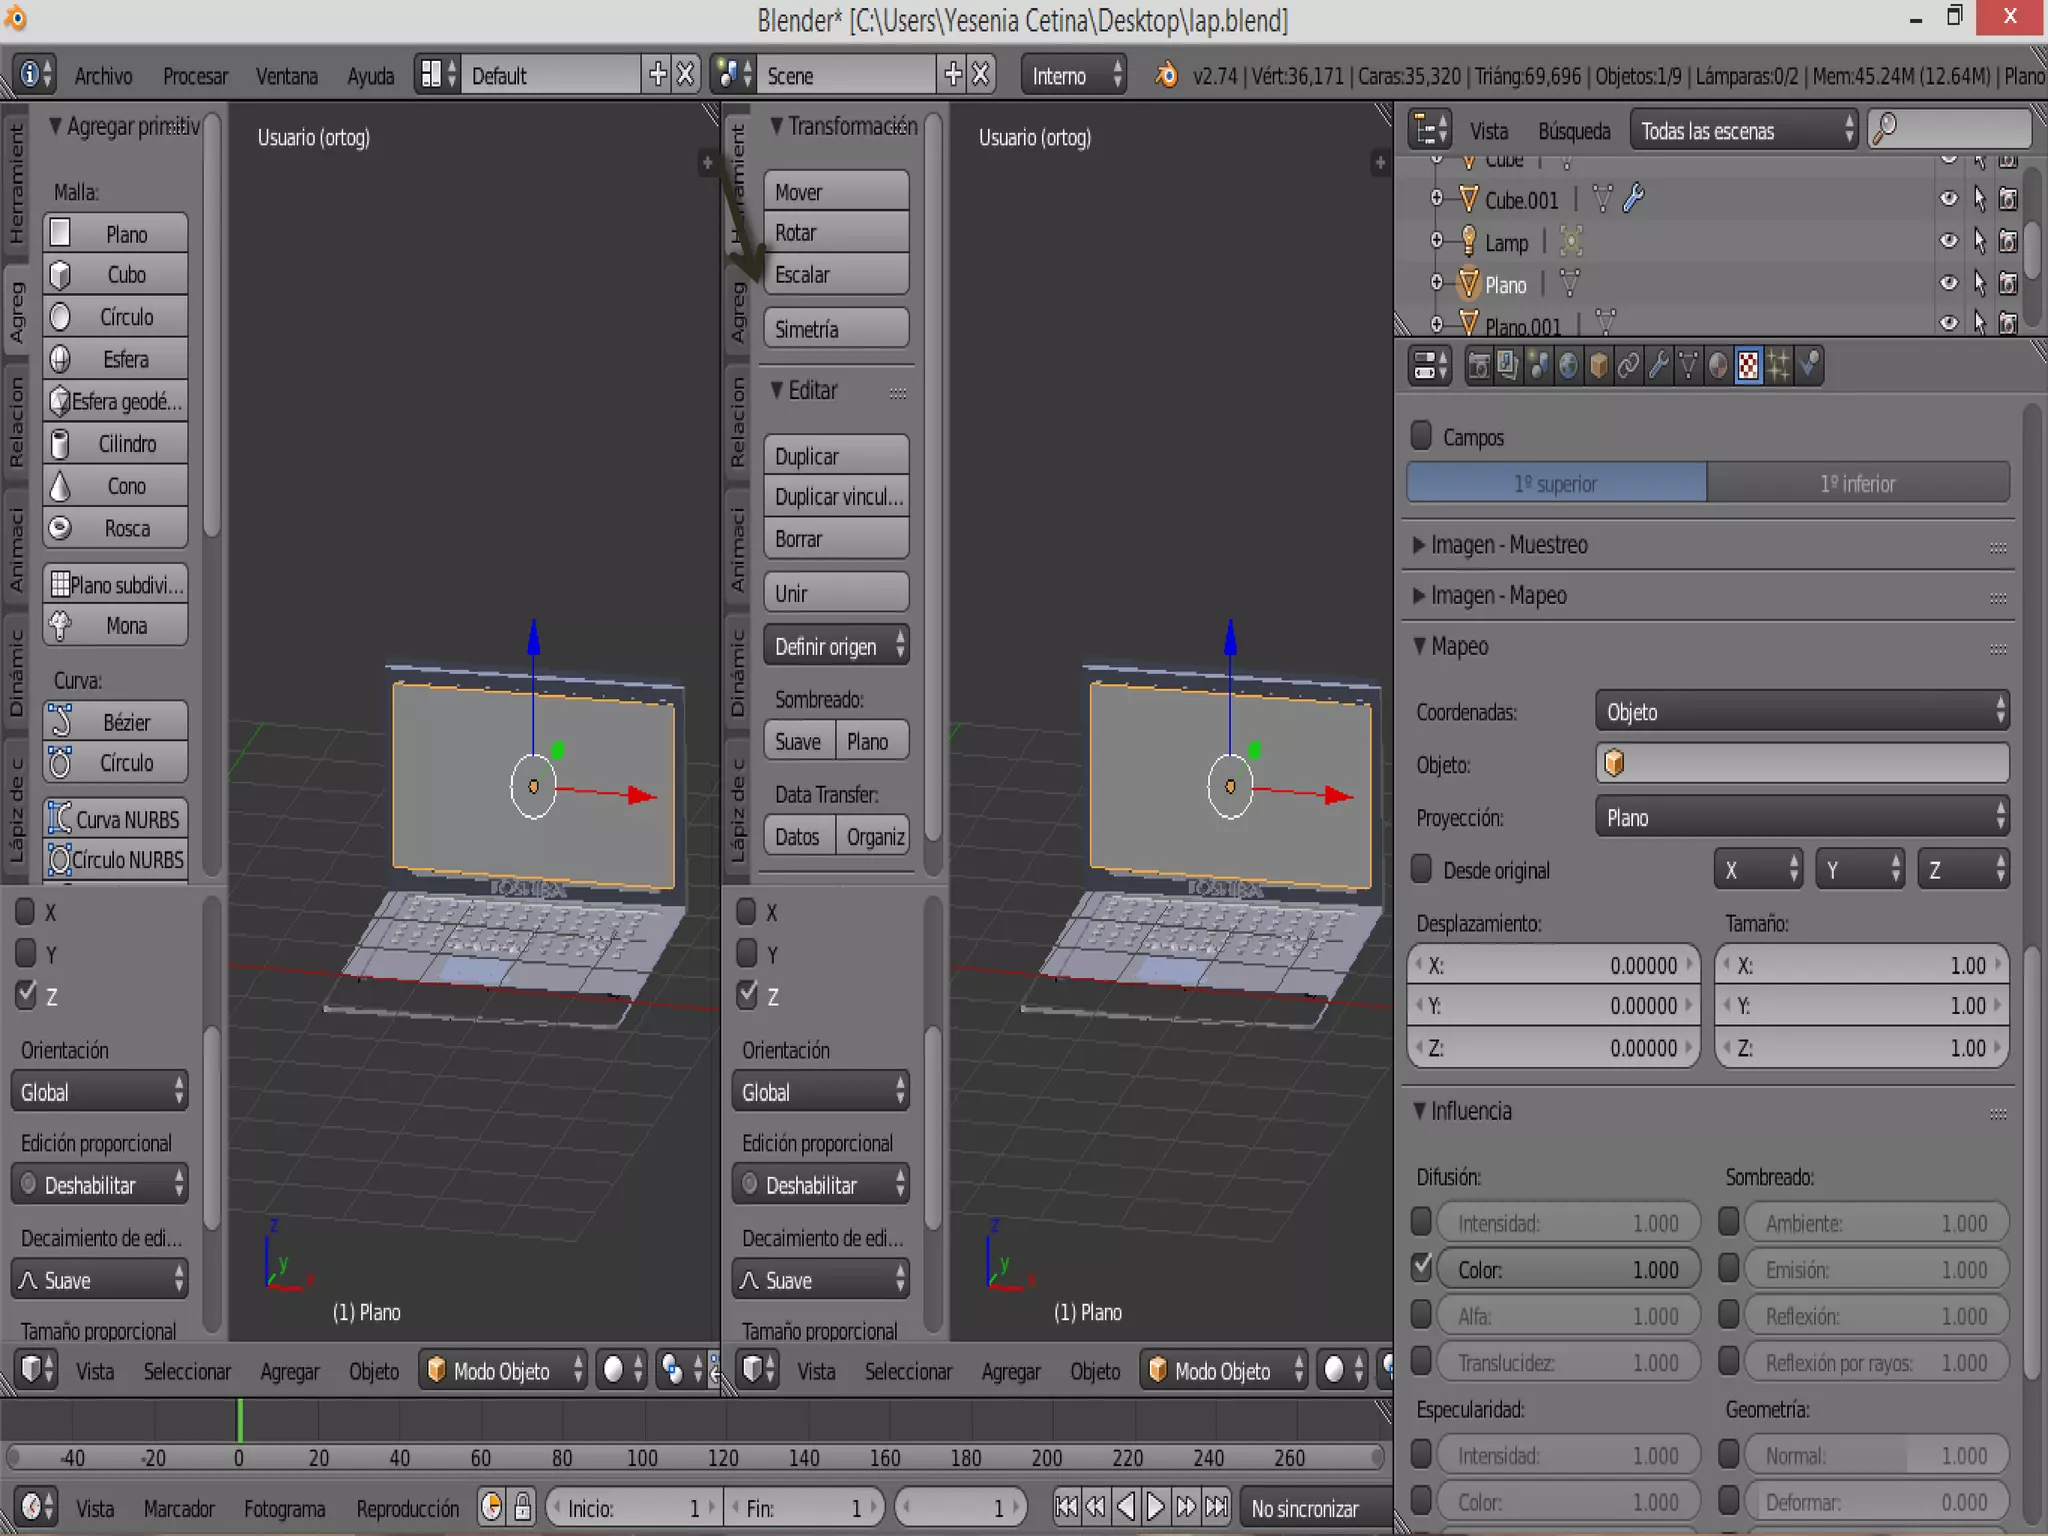Click the Duplicar button
Screen dimensions: 2048x1536
(x=836, y=456)
